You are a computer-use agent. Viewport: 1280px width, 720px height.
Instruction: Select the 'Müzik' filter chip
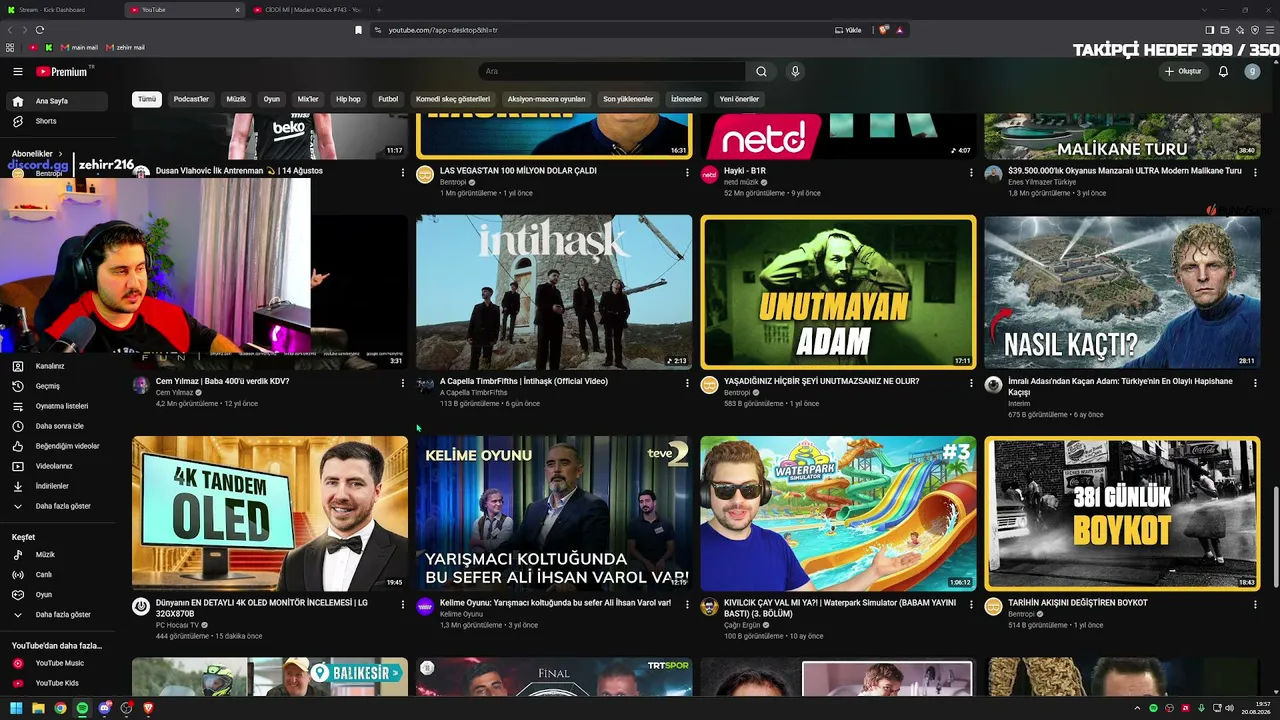coord(236,99)
